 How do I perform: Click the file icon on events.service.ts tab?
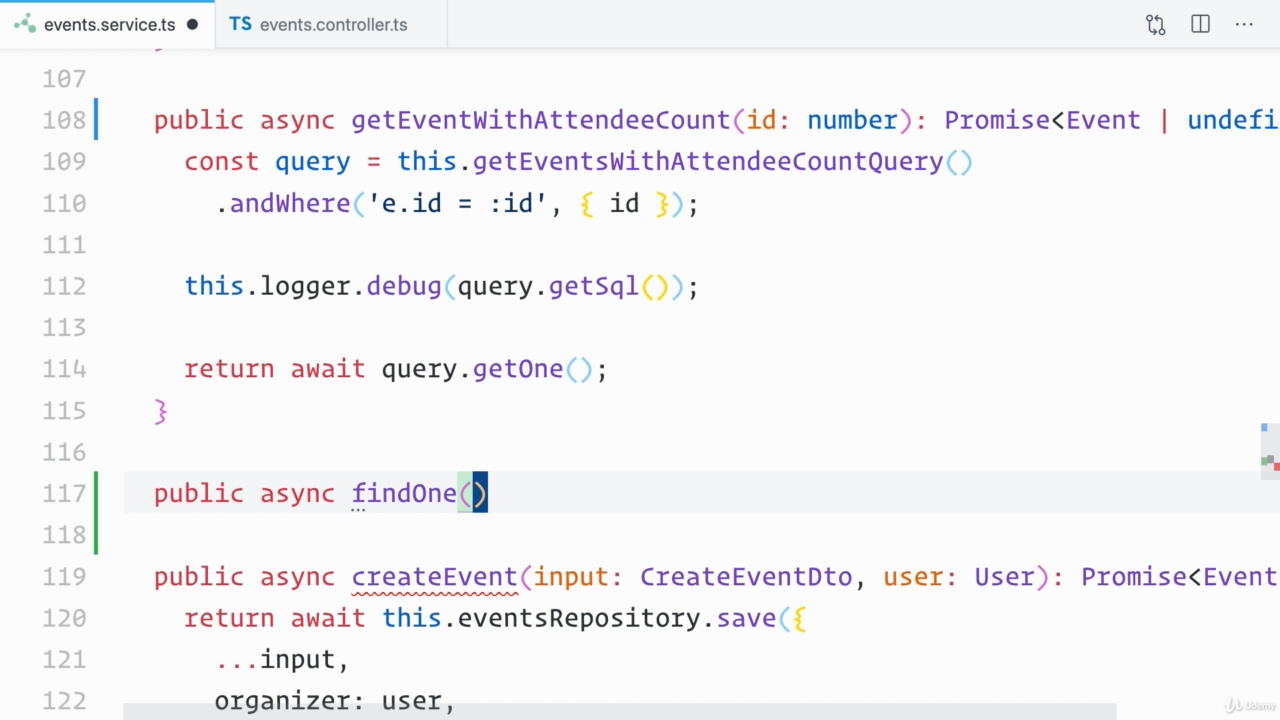(x=25, y=24)
